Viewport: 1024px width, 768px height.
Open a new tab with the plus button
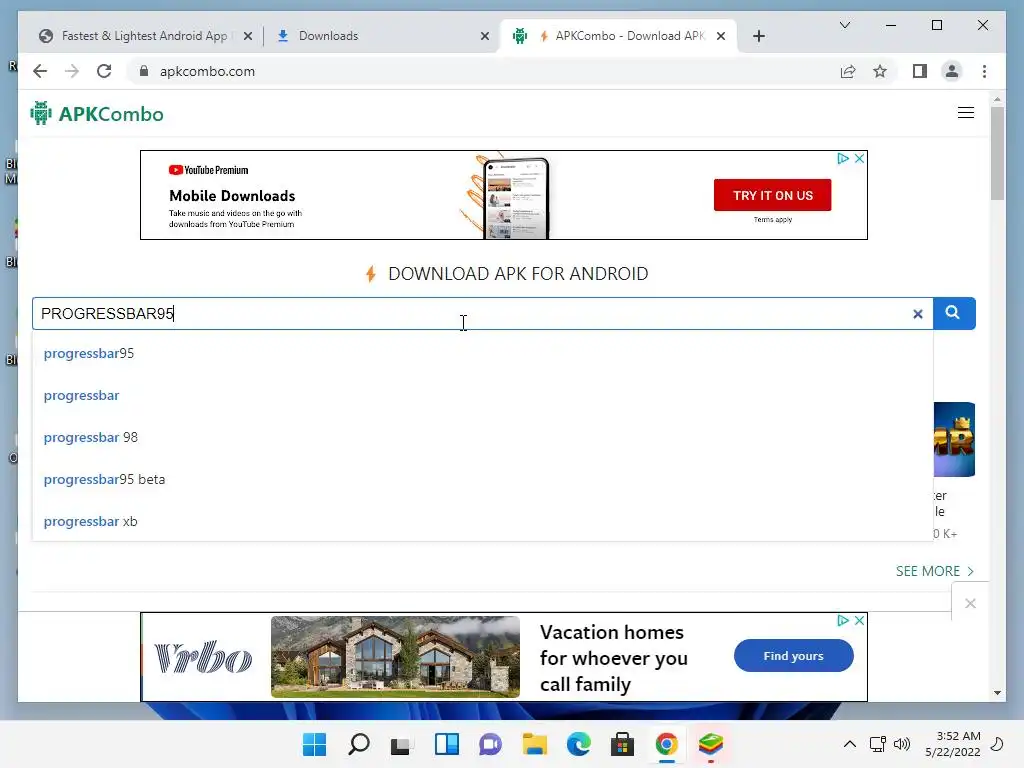[x=758, y=36]
